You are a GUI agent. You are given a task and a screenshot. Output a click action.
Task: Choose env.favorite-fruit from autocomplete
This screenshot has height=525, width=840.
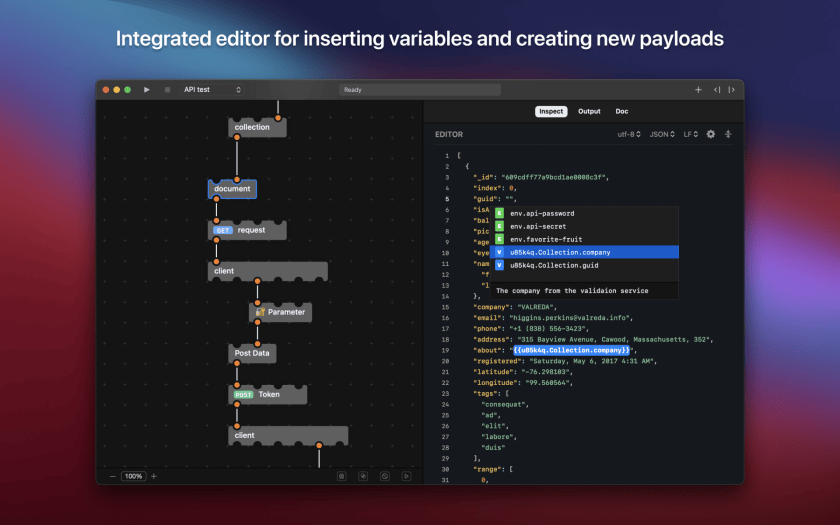[584, 239]
